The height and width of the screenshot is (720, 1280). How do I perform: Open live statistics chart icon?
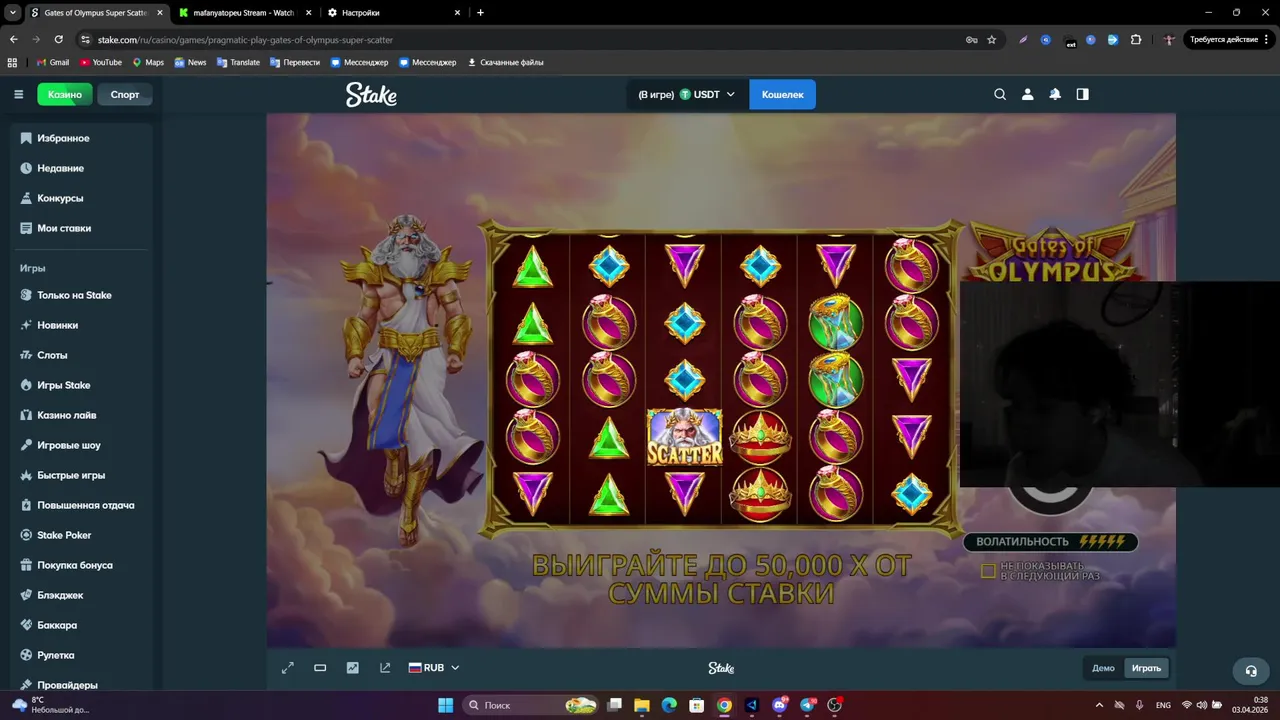[x=352, y=668]
